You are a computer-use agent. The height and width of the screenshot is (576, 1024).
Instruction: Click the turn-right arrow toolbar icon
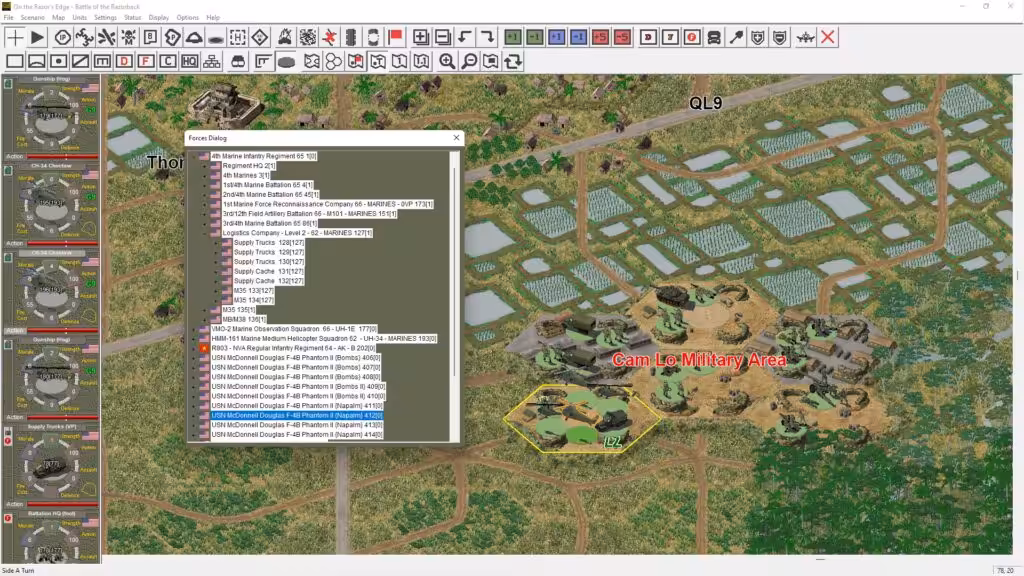487,37
